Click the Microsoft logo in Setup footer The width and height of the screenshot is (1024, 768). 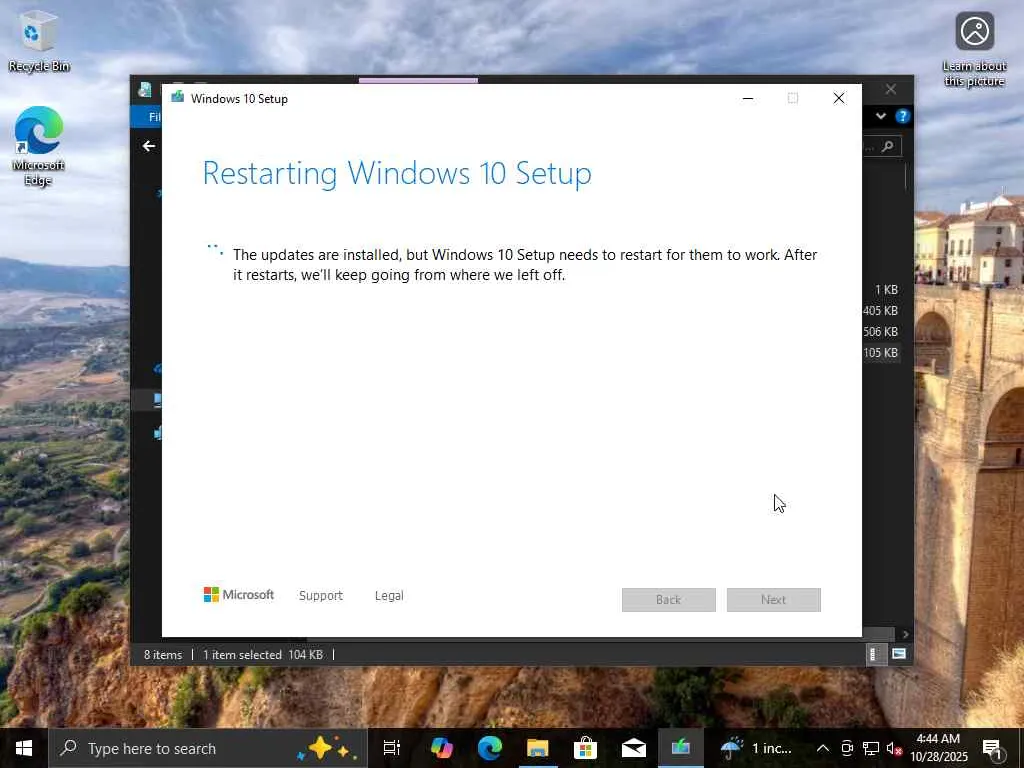click(239, 595)
